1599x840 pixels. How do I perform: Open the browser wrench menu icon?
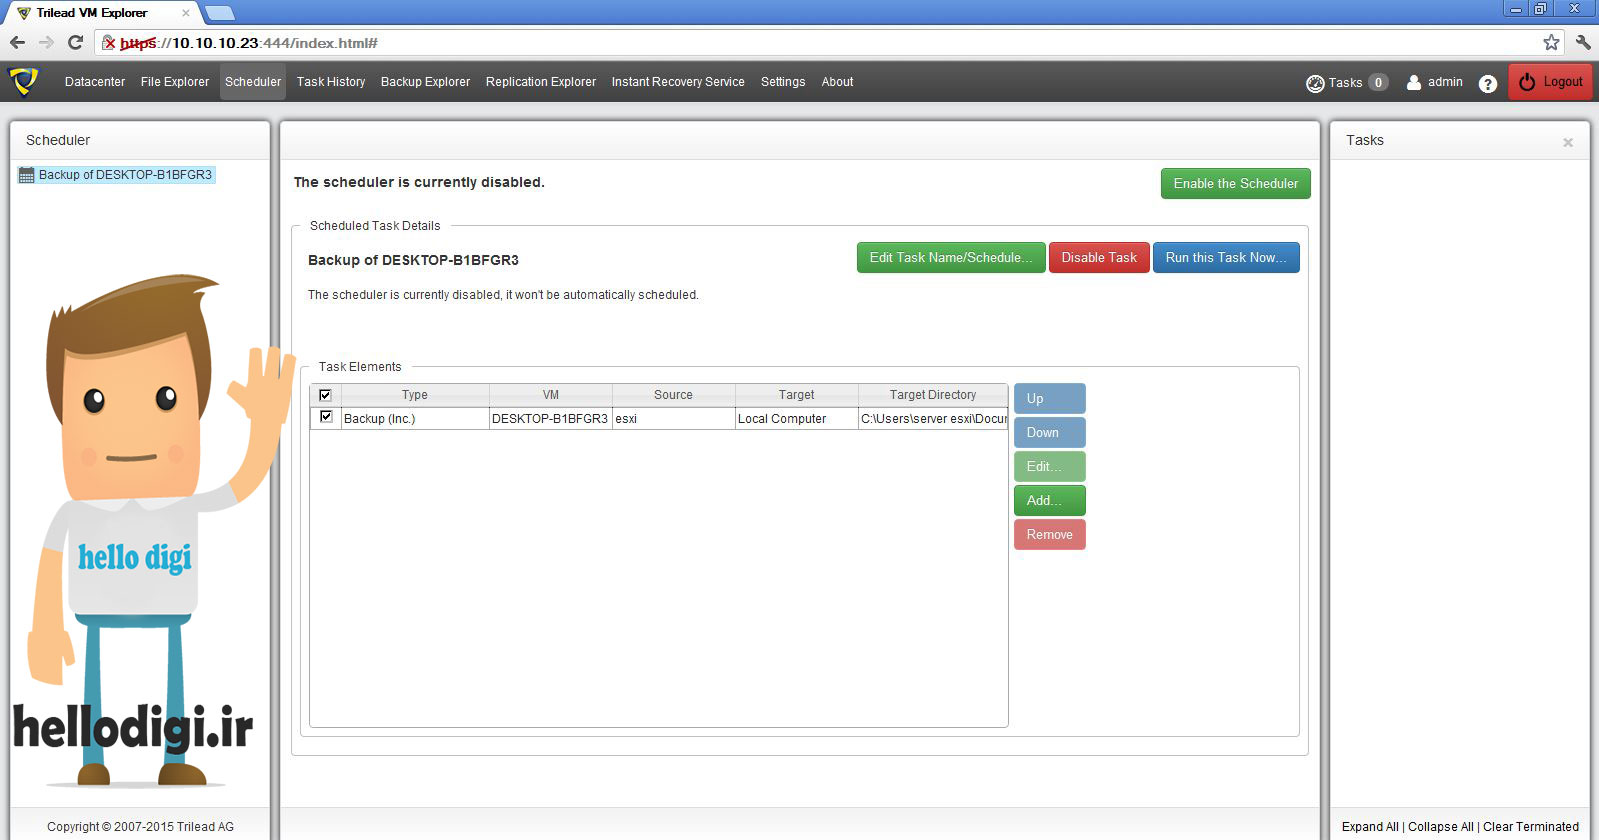tap(1582, 42)
